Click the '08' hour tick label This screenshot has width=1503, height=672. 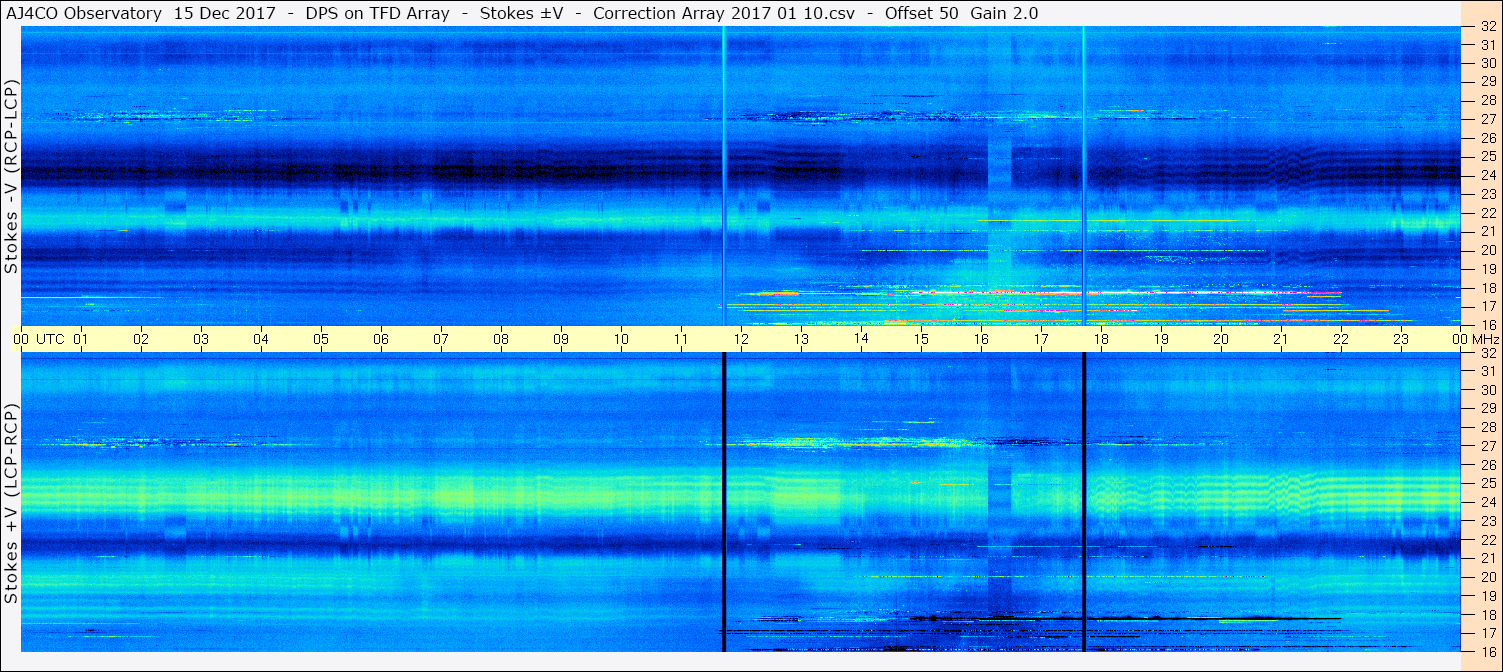[501, 339]
